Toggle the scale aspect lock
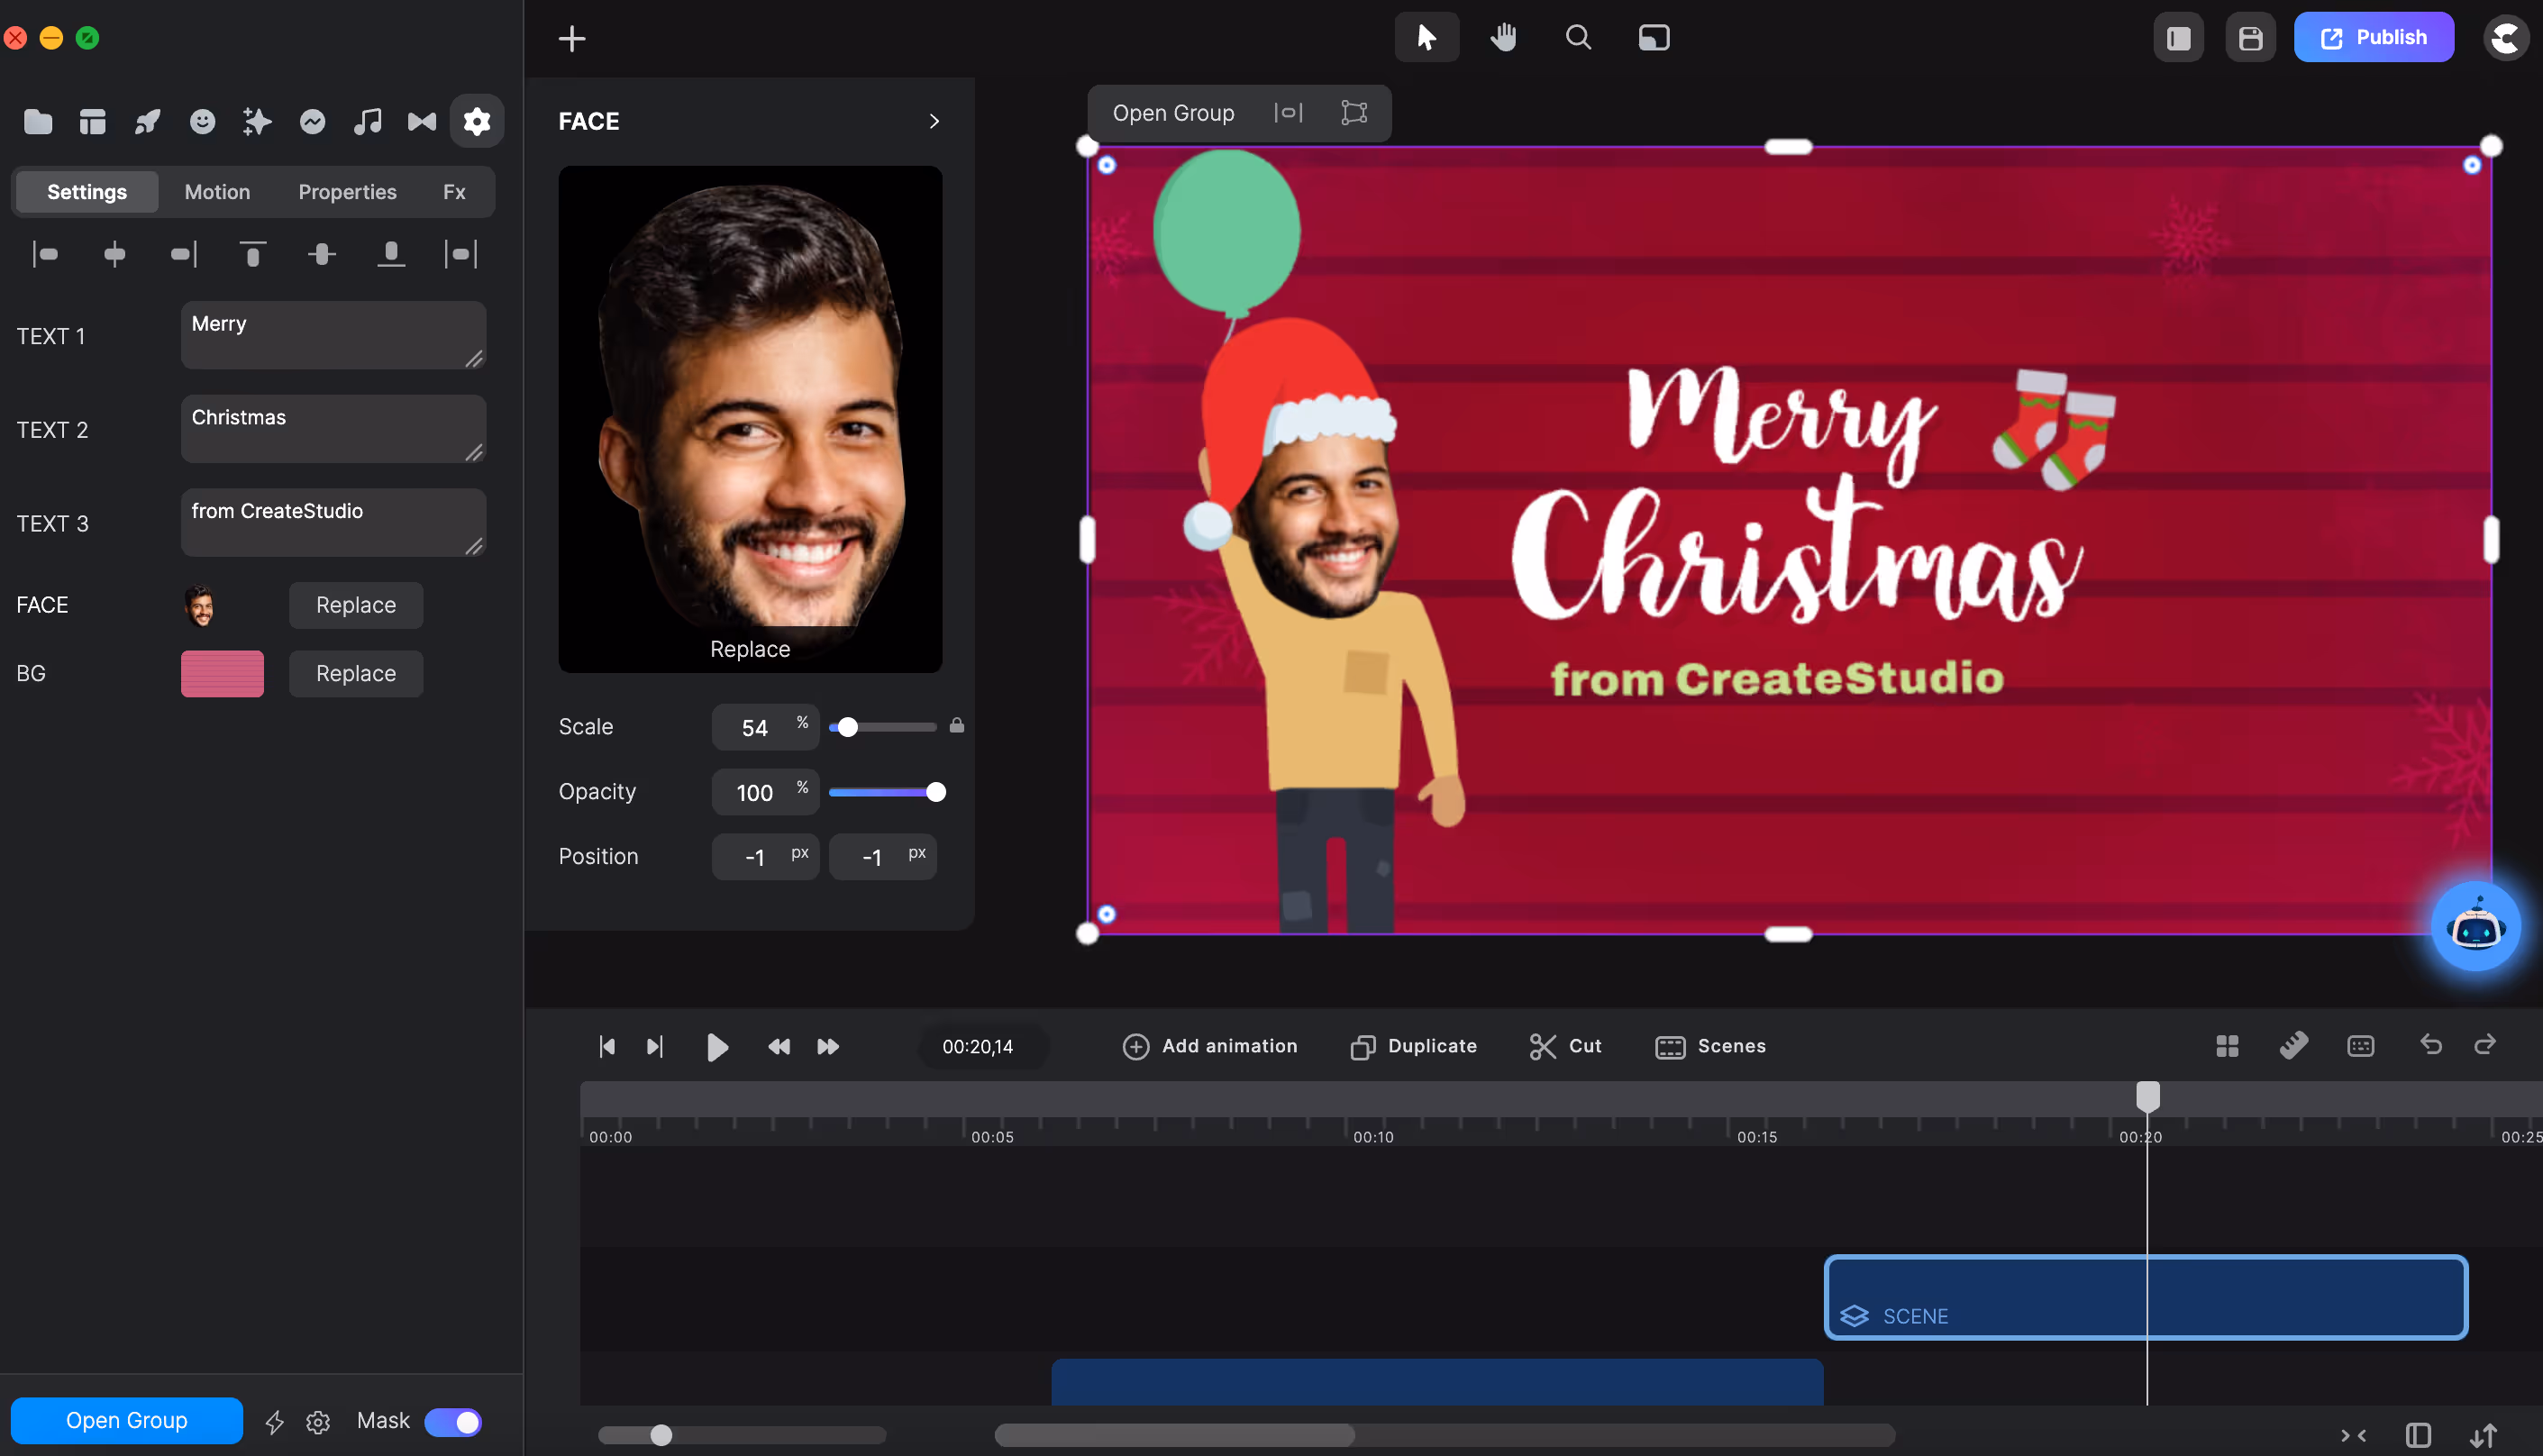The height and width of the screenshot is (1456, 2543). [956, 726]
